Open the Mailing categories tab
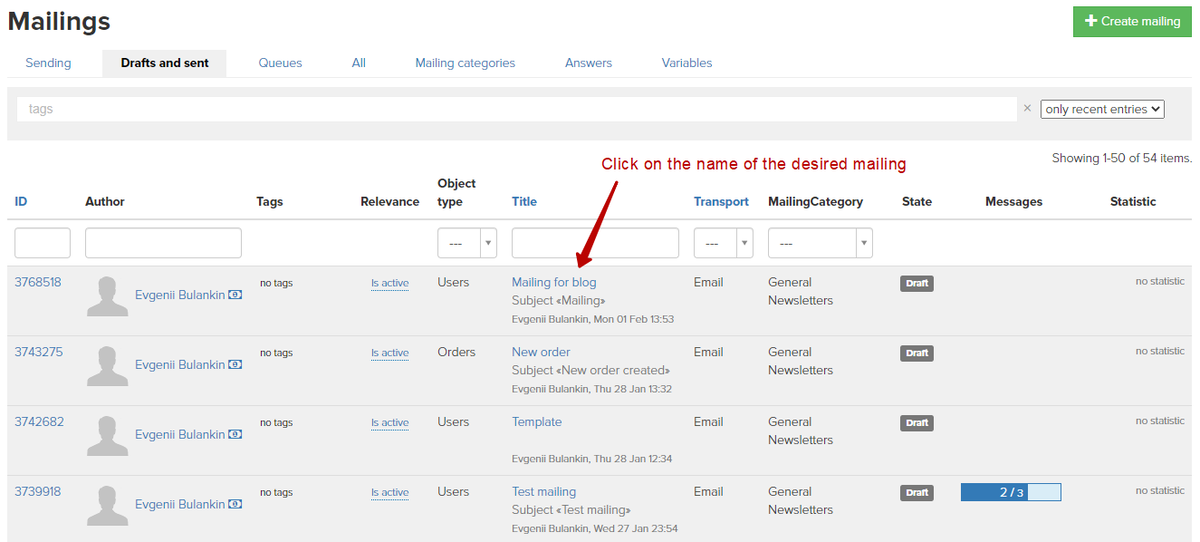This screenshot has width=1200, height=542. point(465,63)
